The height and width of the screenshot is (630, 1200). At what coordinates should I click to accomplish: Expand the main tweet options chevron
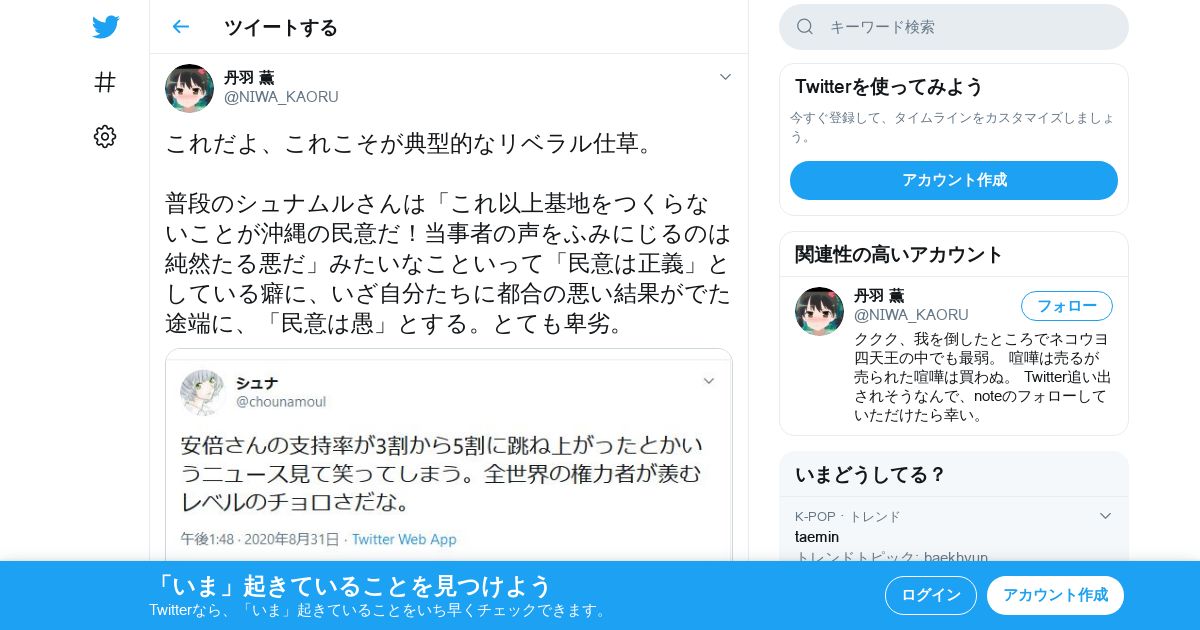pos(726,77)
